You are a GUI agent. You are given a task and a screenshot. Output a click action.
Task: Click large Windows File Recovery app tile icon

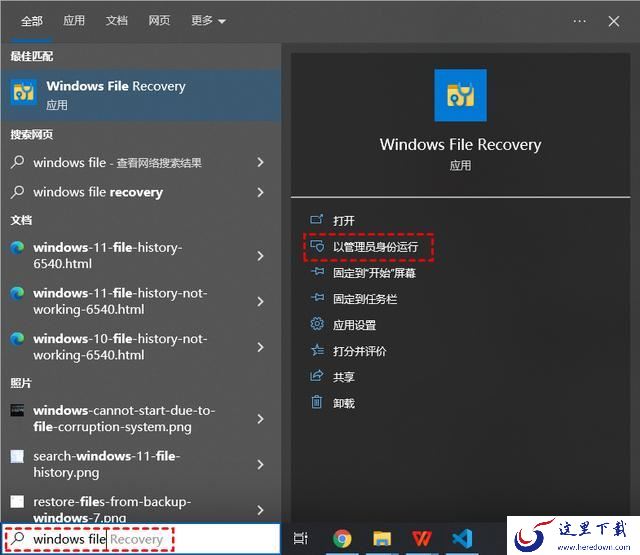point(460,95)
